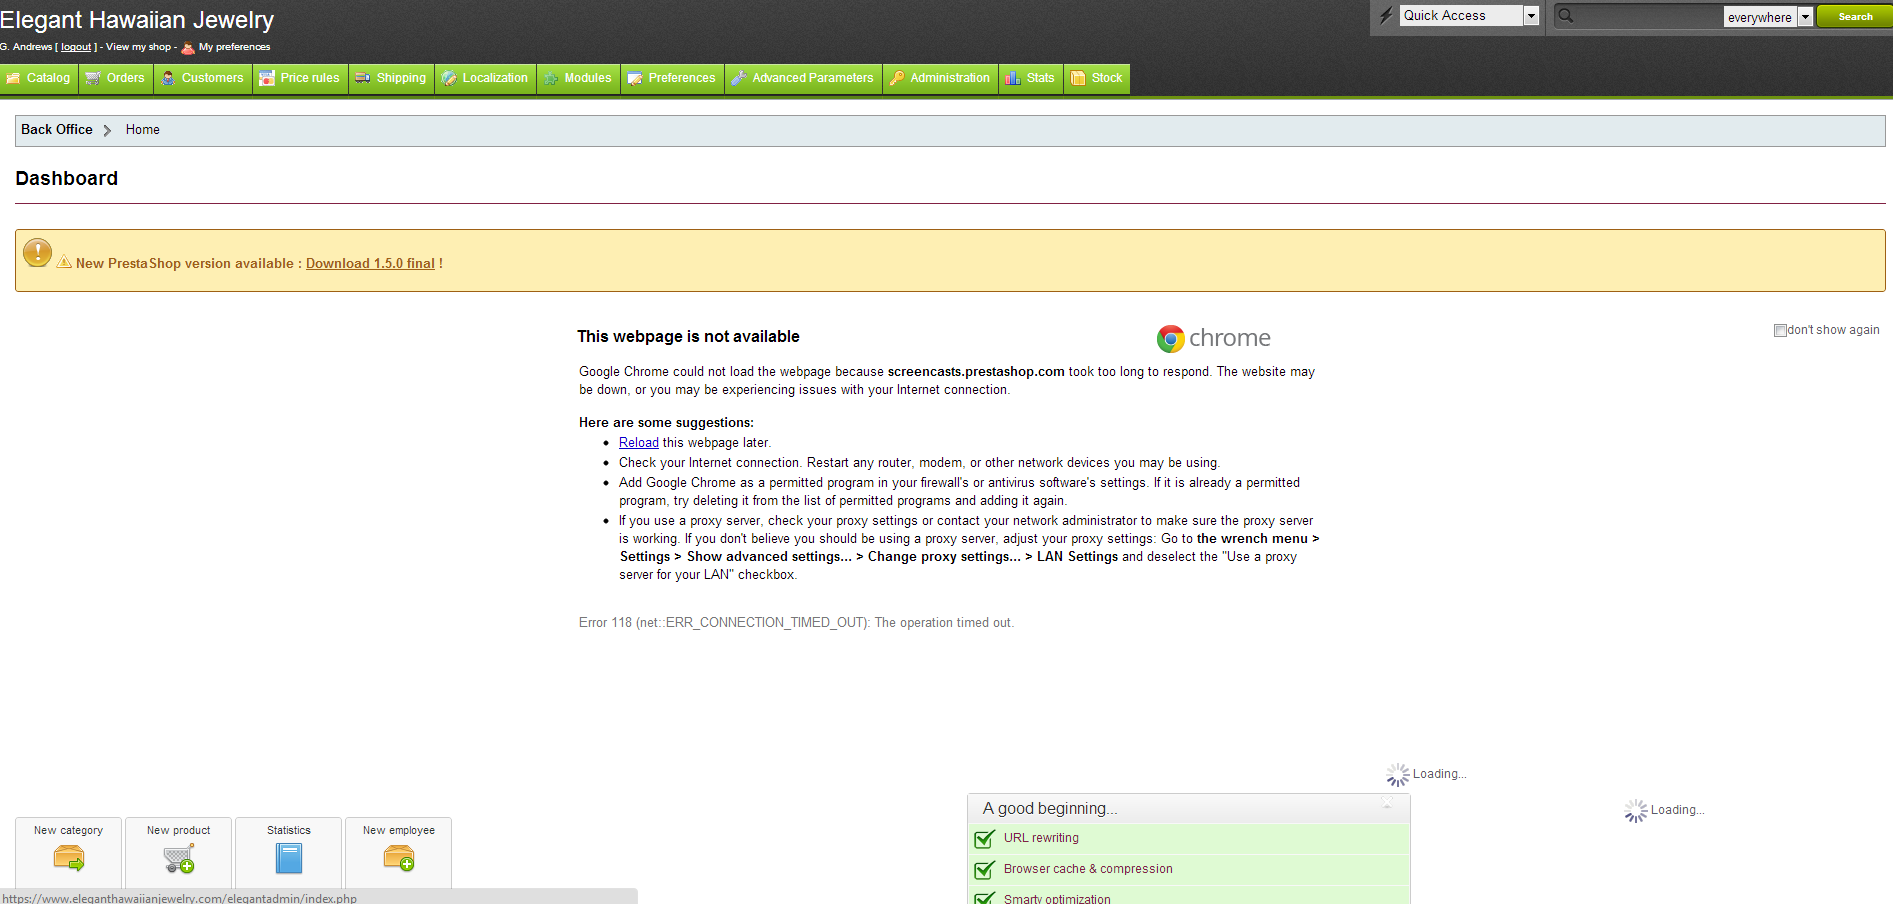The image size is (1893, 904).
Task: Click the New employee icon
Action: 399,858
